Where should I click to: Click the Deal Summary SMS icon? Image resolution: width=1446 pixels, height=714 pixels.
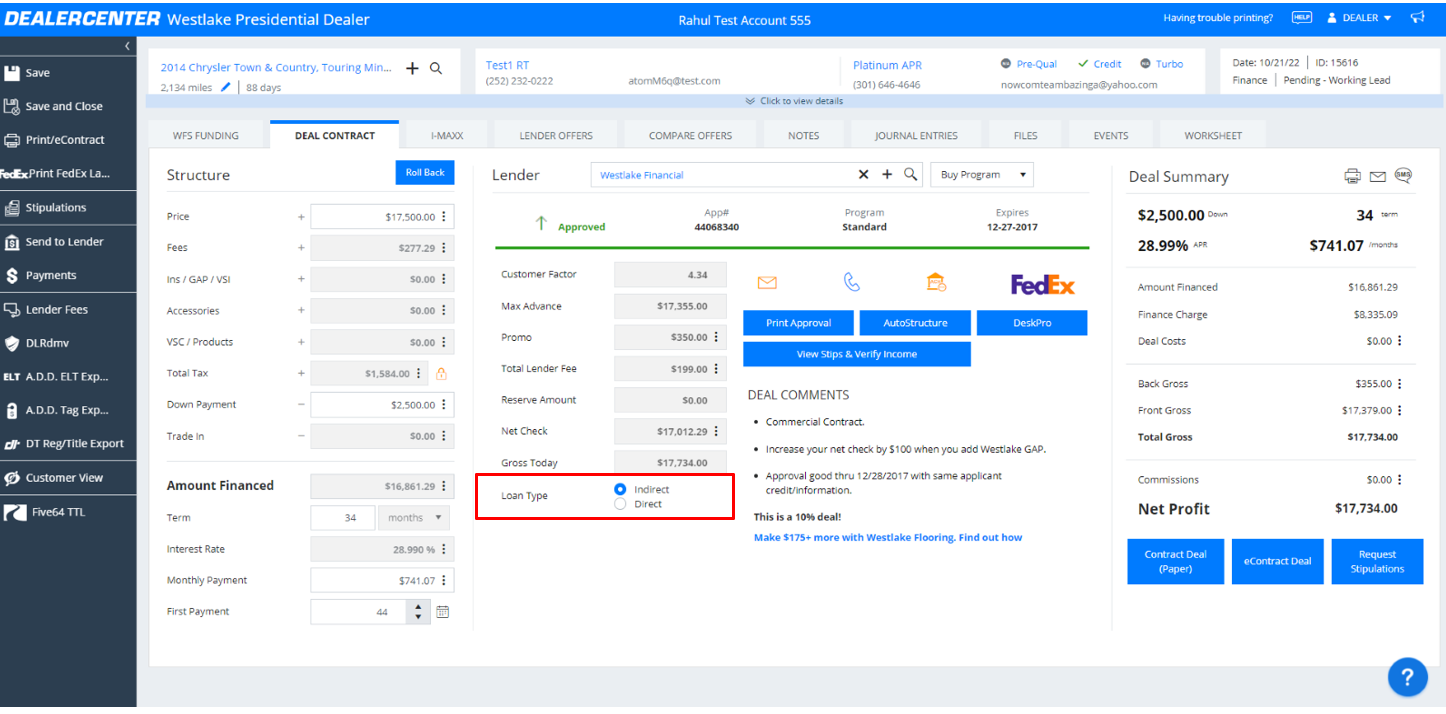click(1403, 176)
